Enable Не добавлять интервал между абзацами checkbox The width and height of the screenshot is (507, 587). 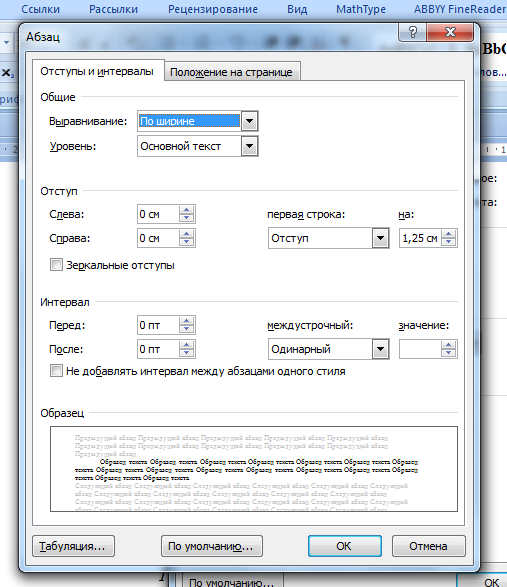tap(56, 371)
